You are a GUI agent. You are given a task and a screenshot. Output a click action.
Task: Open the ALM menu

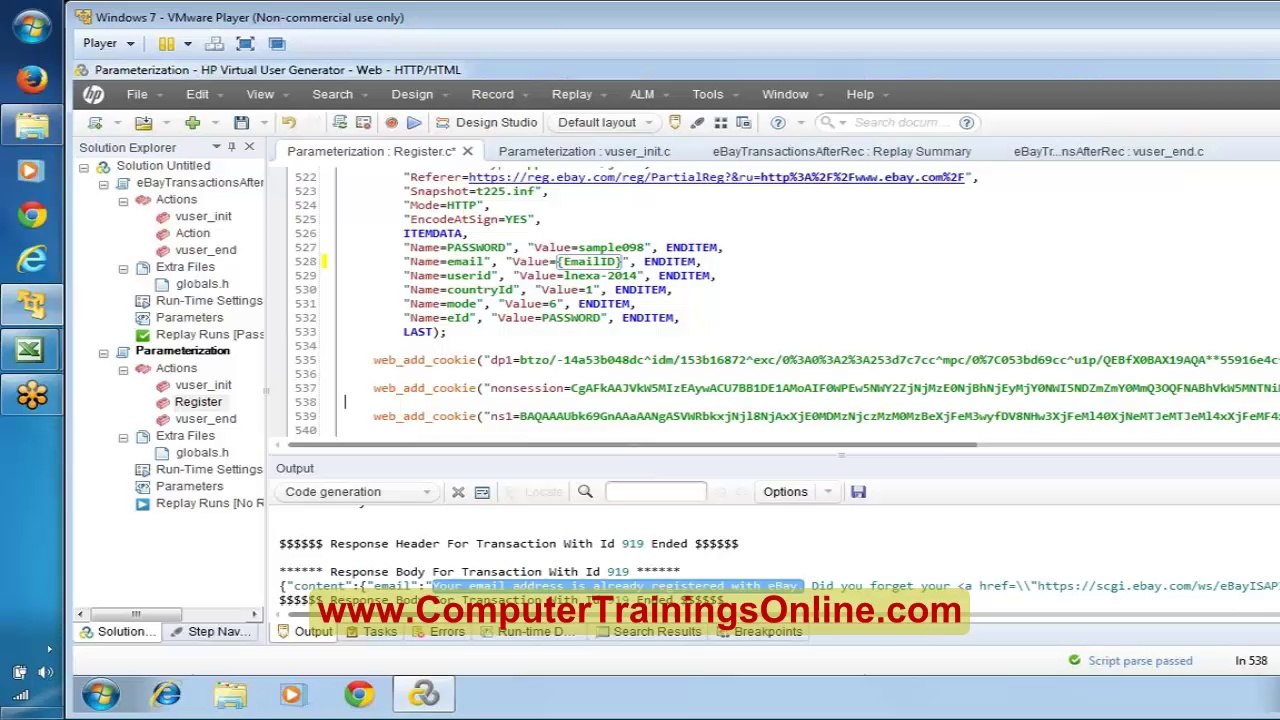click(642, 94)
